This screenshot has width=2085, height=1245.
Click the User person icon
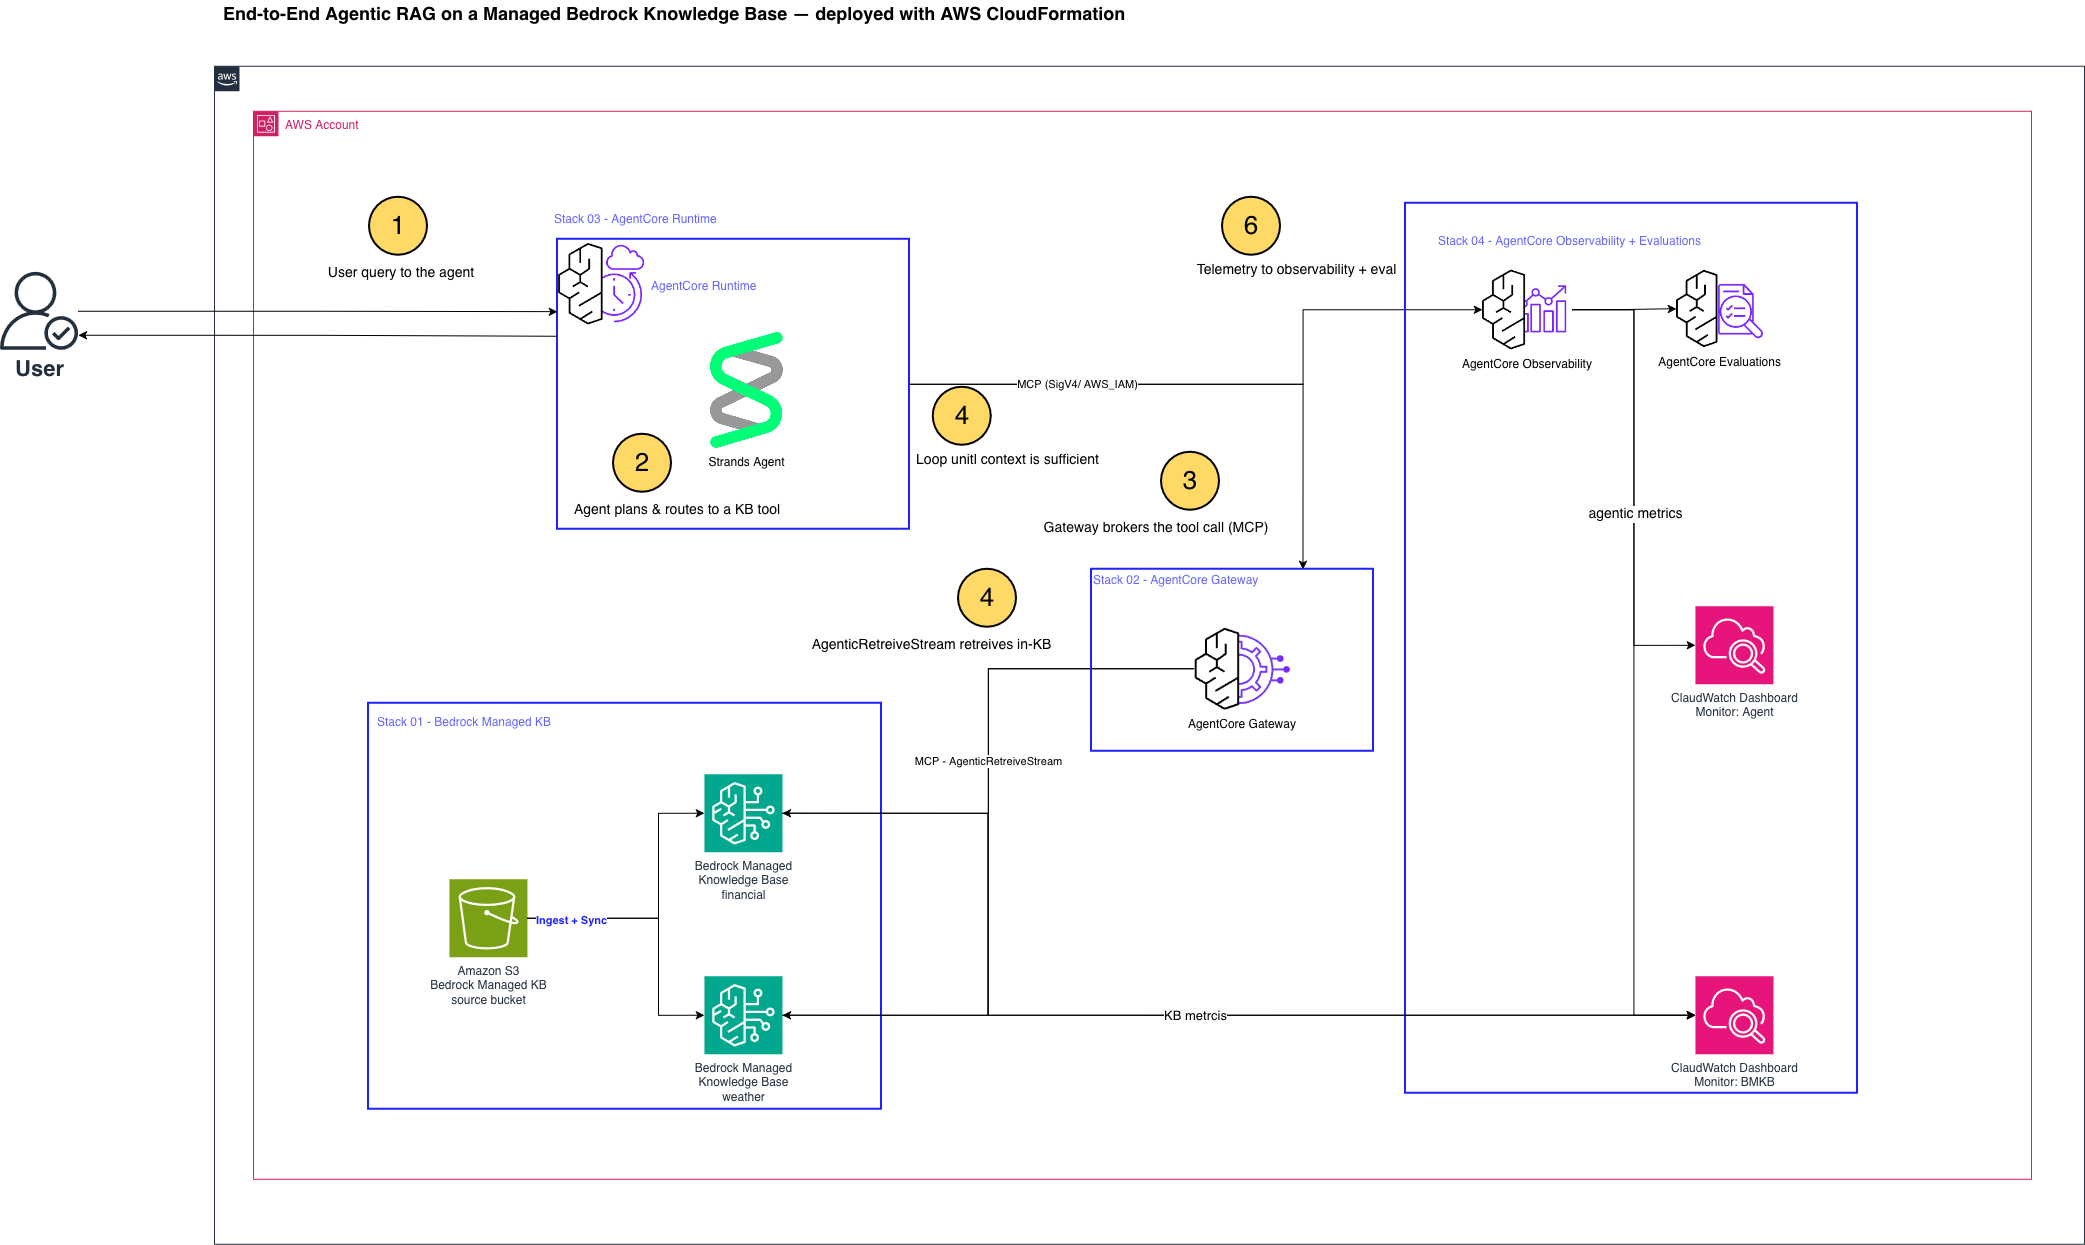39,311
